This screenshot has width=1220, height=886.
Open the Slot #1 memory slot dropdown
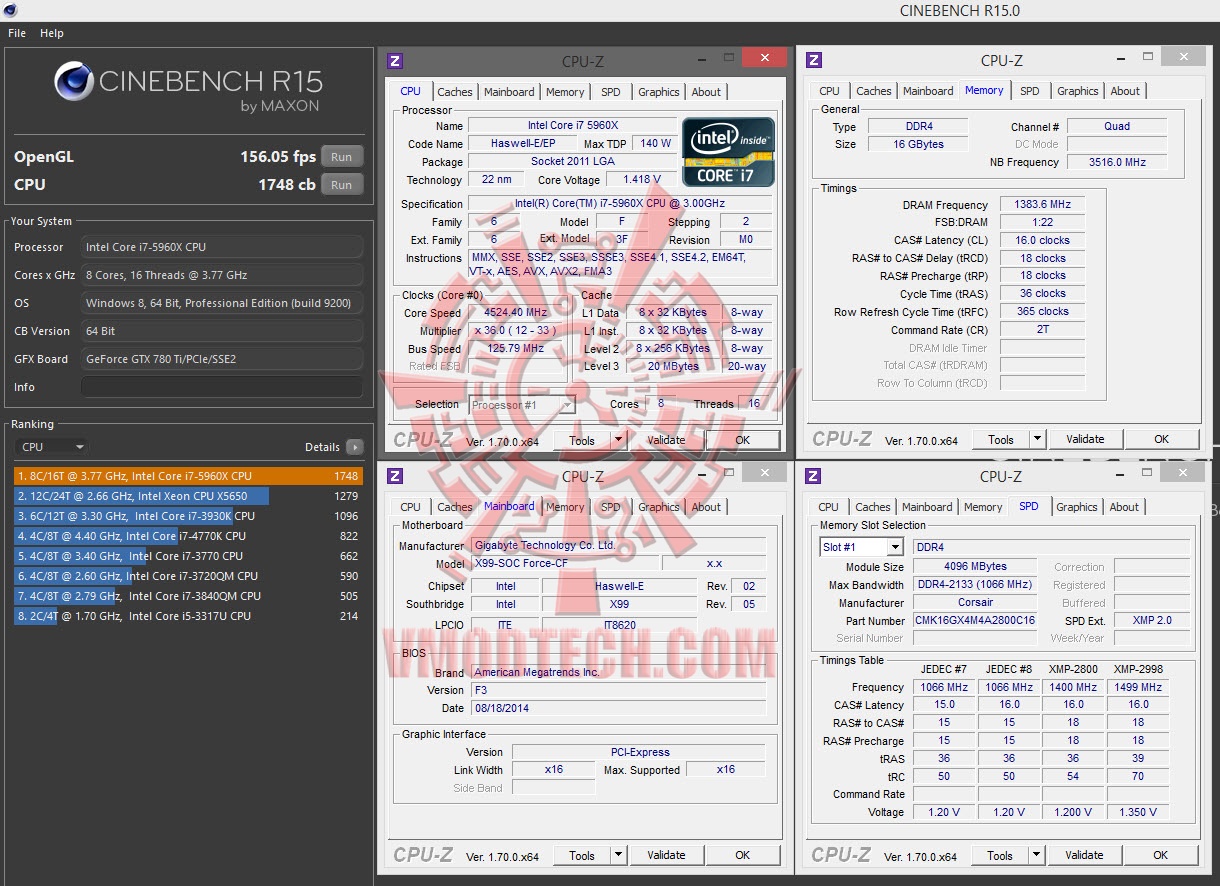pos(861,547)
